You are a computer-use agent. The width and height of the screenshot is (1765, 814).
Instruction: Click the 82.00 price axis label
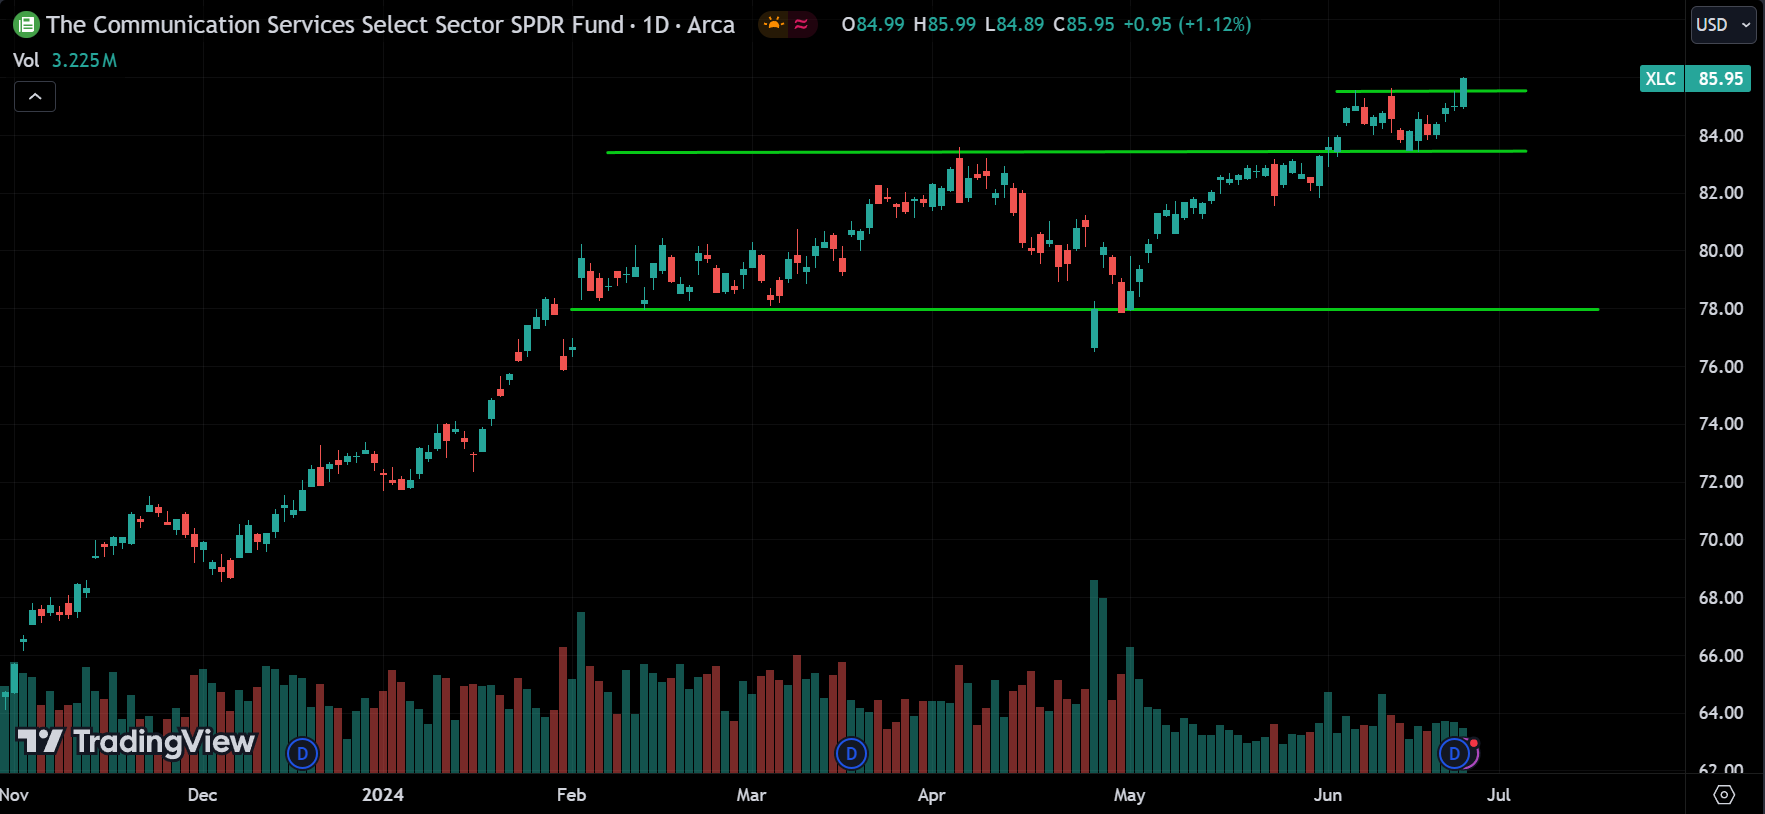pyautogui.click(x=1720, y=193)
